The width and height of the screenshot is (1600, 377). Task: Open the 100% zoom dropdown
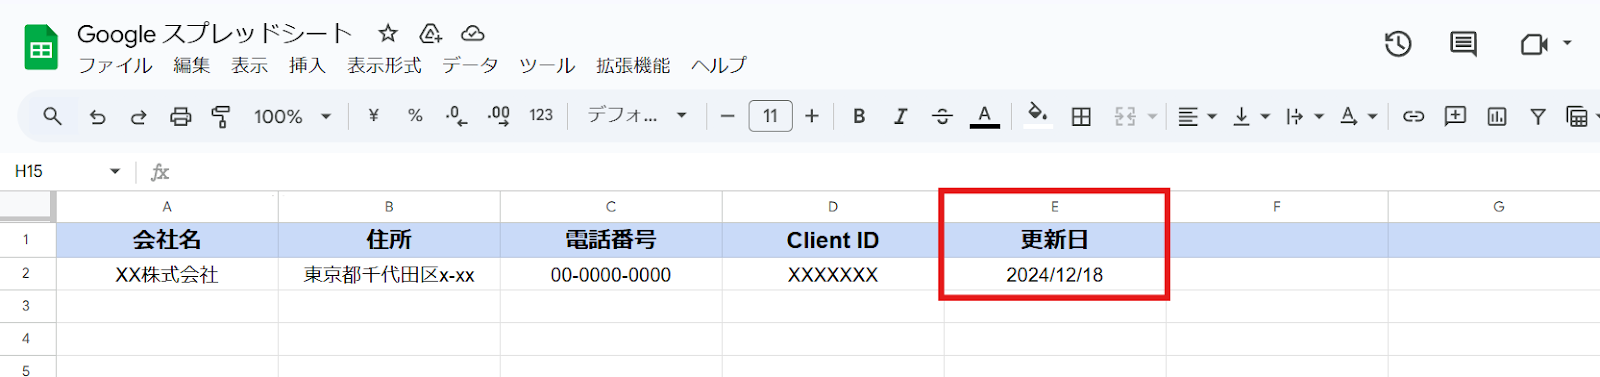tap(292, 117)
